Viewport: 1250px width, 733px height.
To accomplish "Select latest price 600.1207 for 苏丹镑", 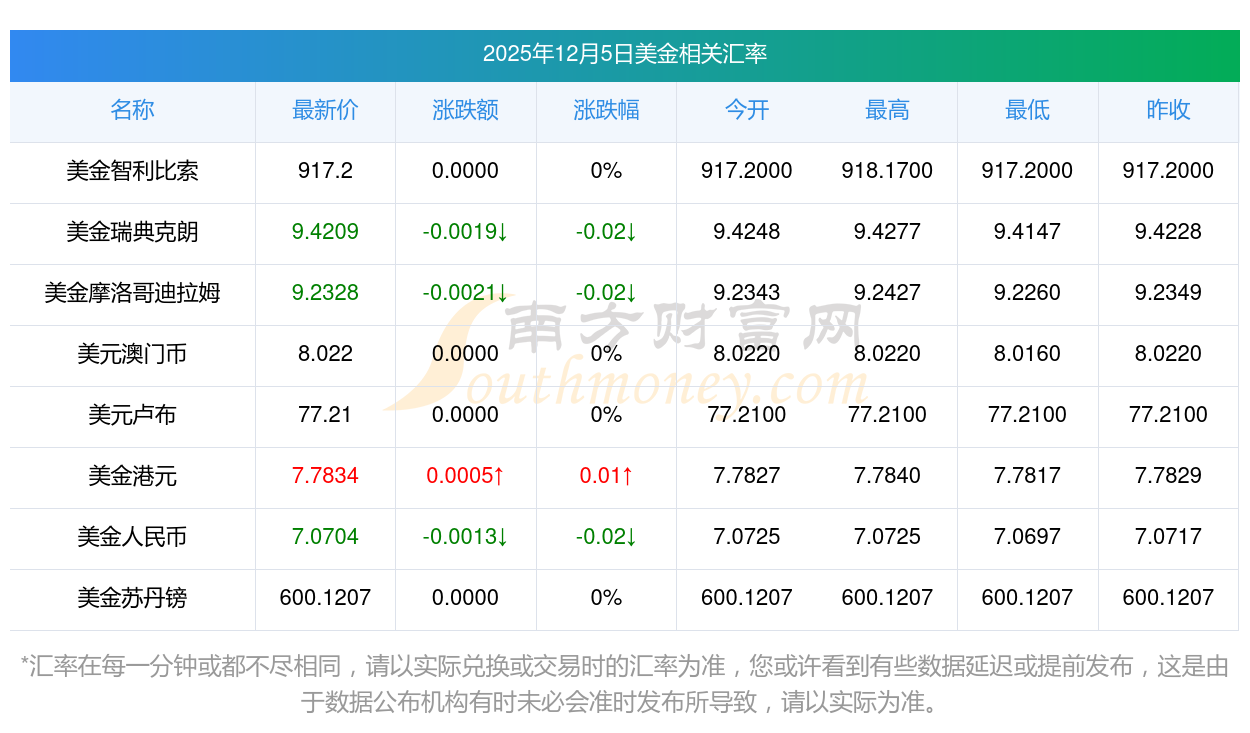I will (325, 598).
